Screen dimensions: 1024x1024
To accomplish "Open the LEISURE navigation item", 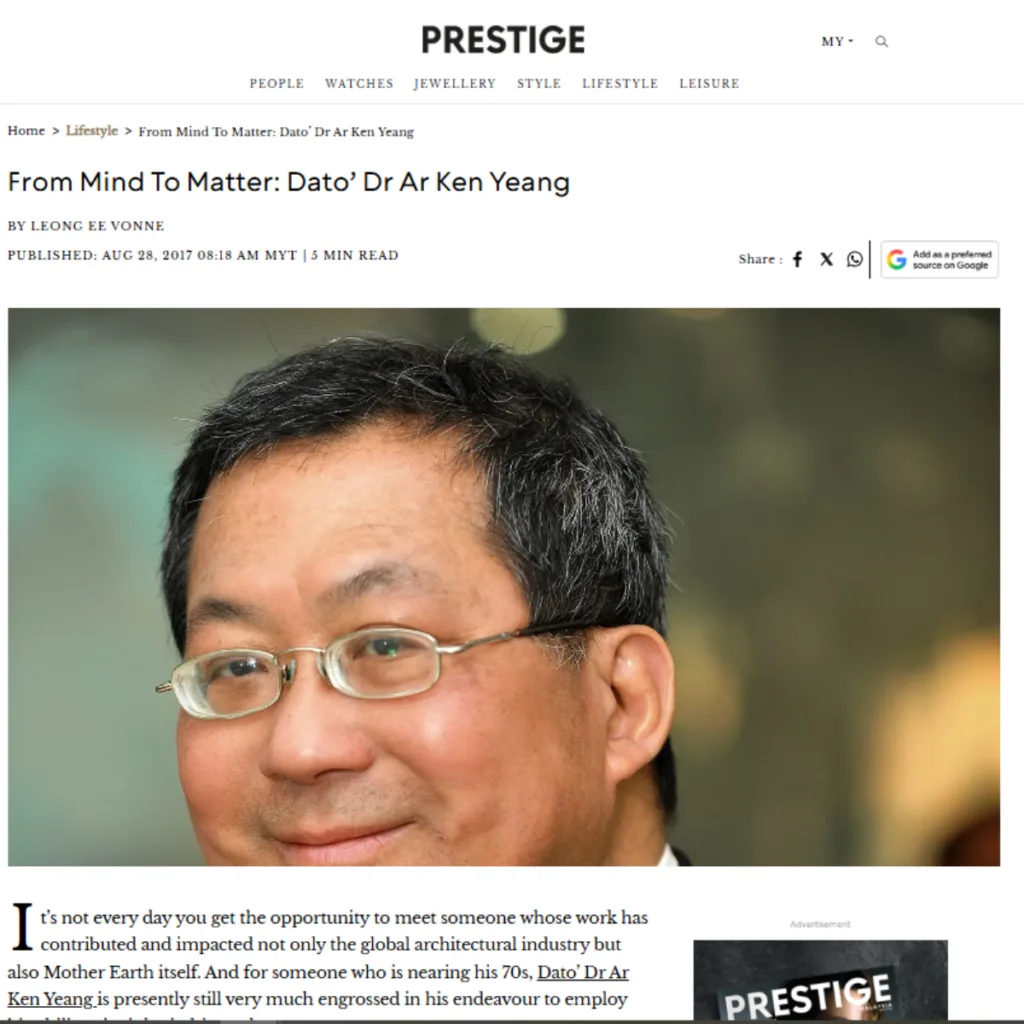I will (x=709, y=84).
